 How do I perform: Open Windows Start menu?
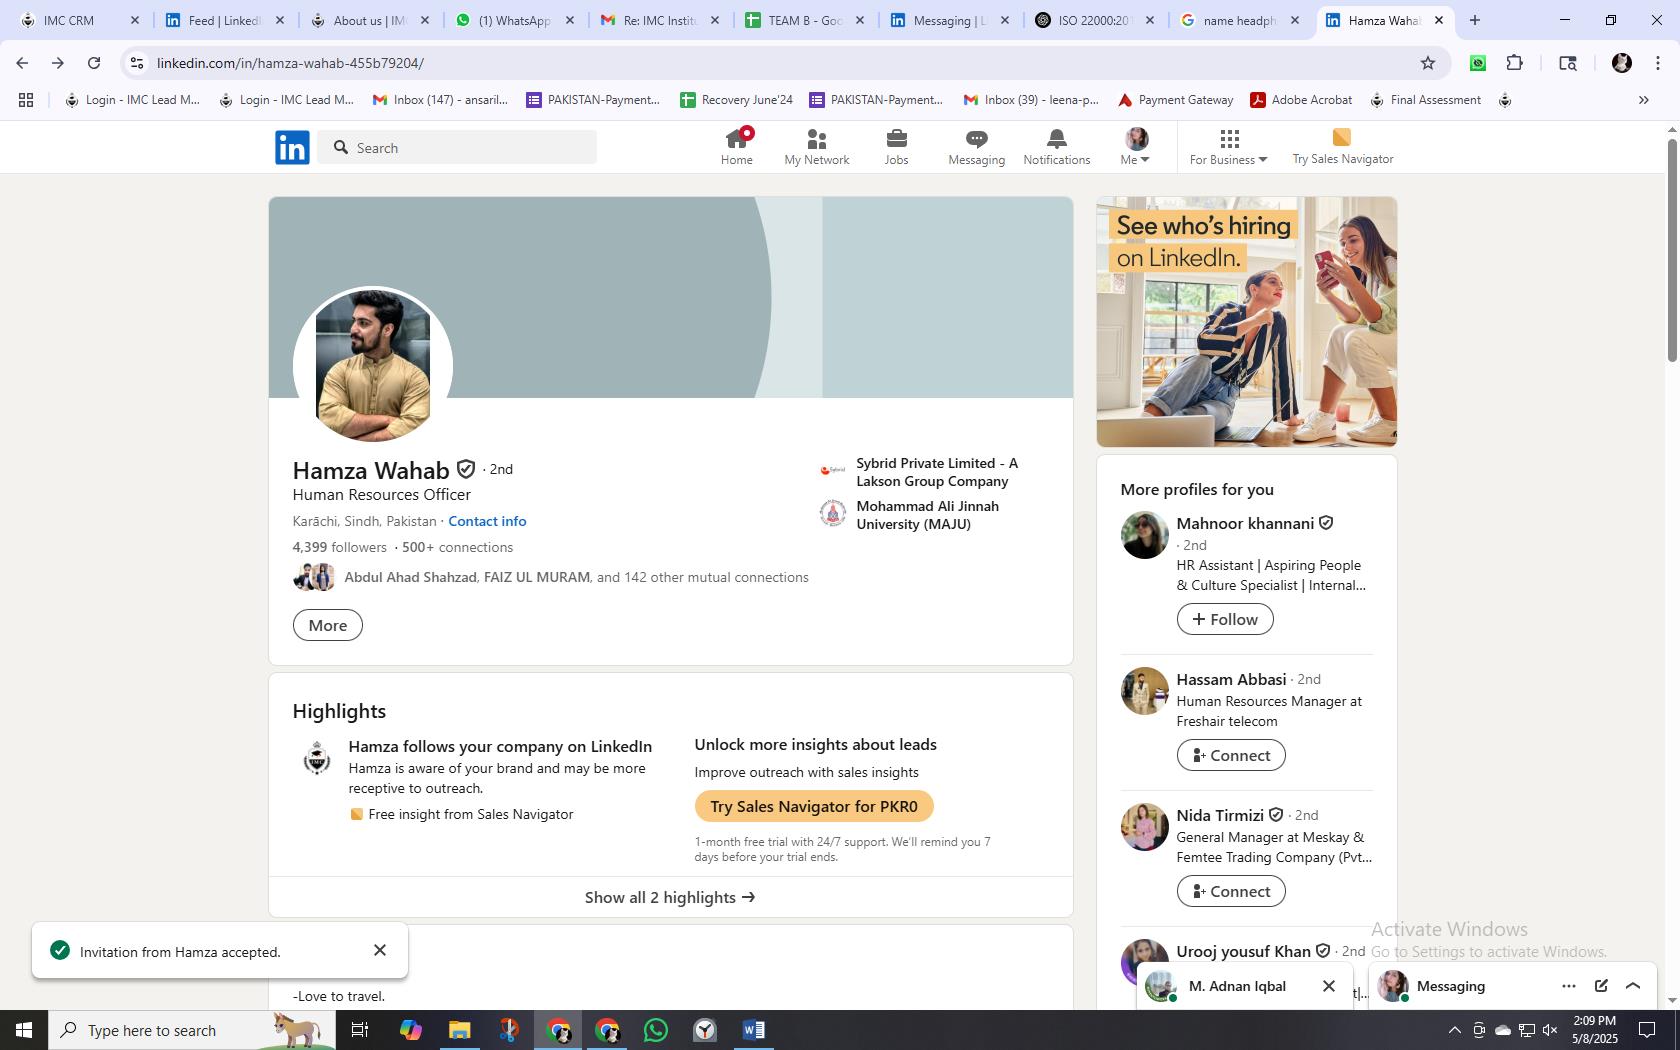[24, 1030]
